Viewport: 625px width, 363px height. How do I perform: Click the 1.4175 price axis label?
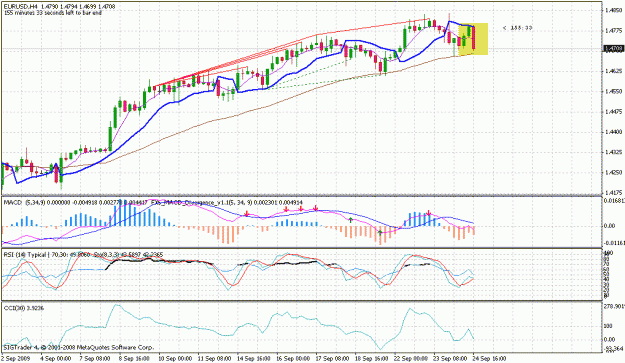click(x=613, y=192)
